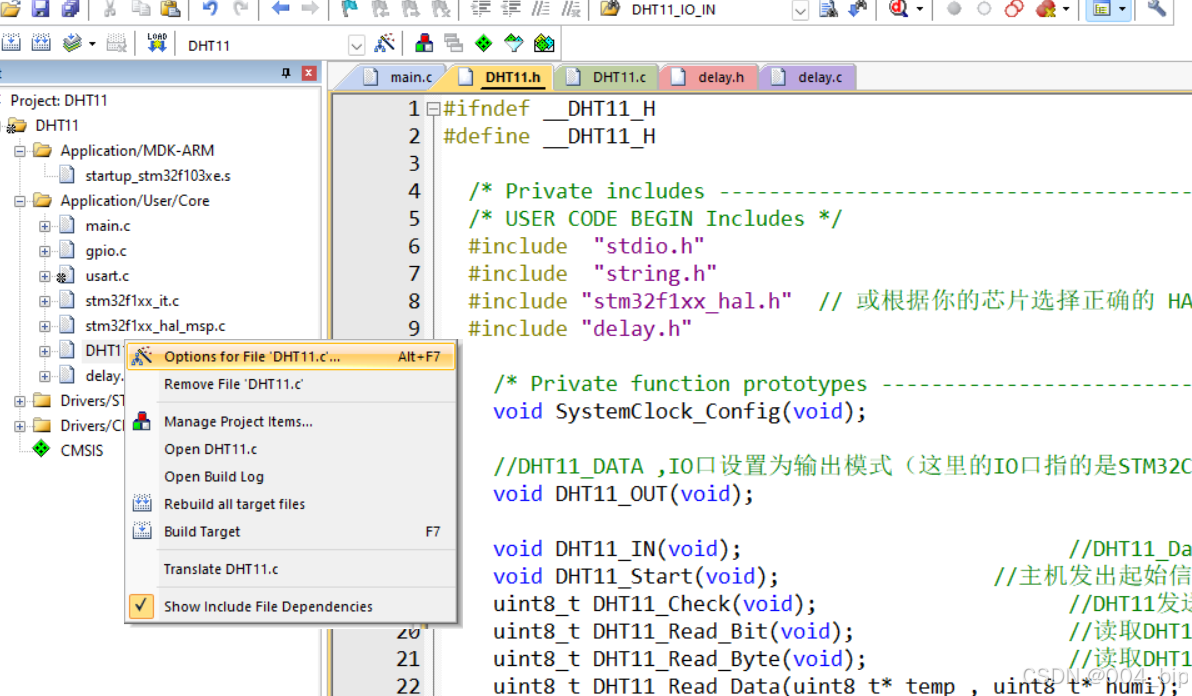1192x696 pixels.
Task: Select Translate DHT11.c menu entry
Action: tap(291, 568)
